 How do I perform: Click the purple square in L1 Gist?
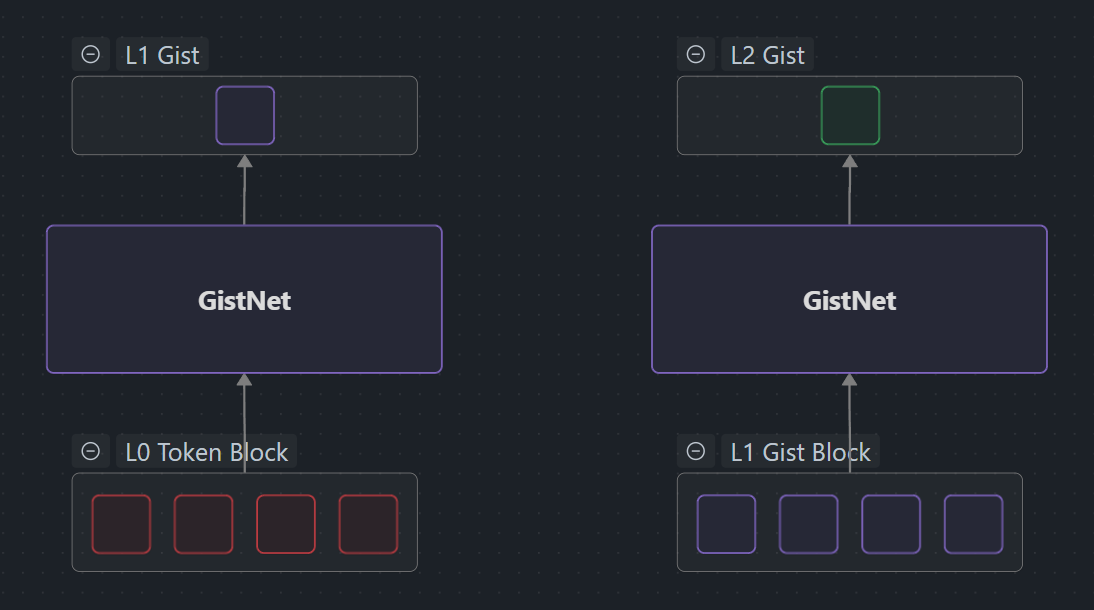coord(245,115)
